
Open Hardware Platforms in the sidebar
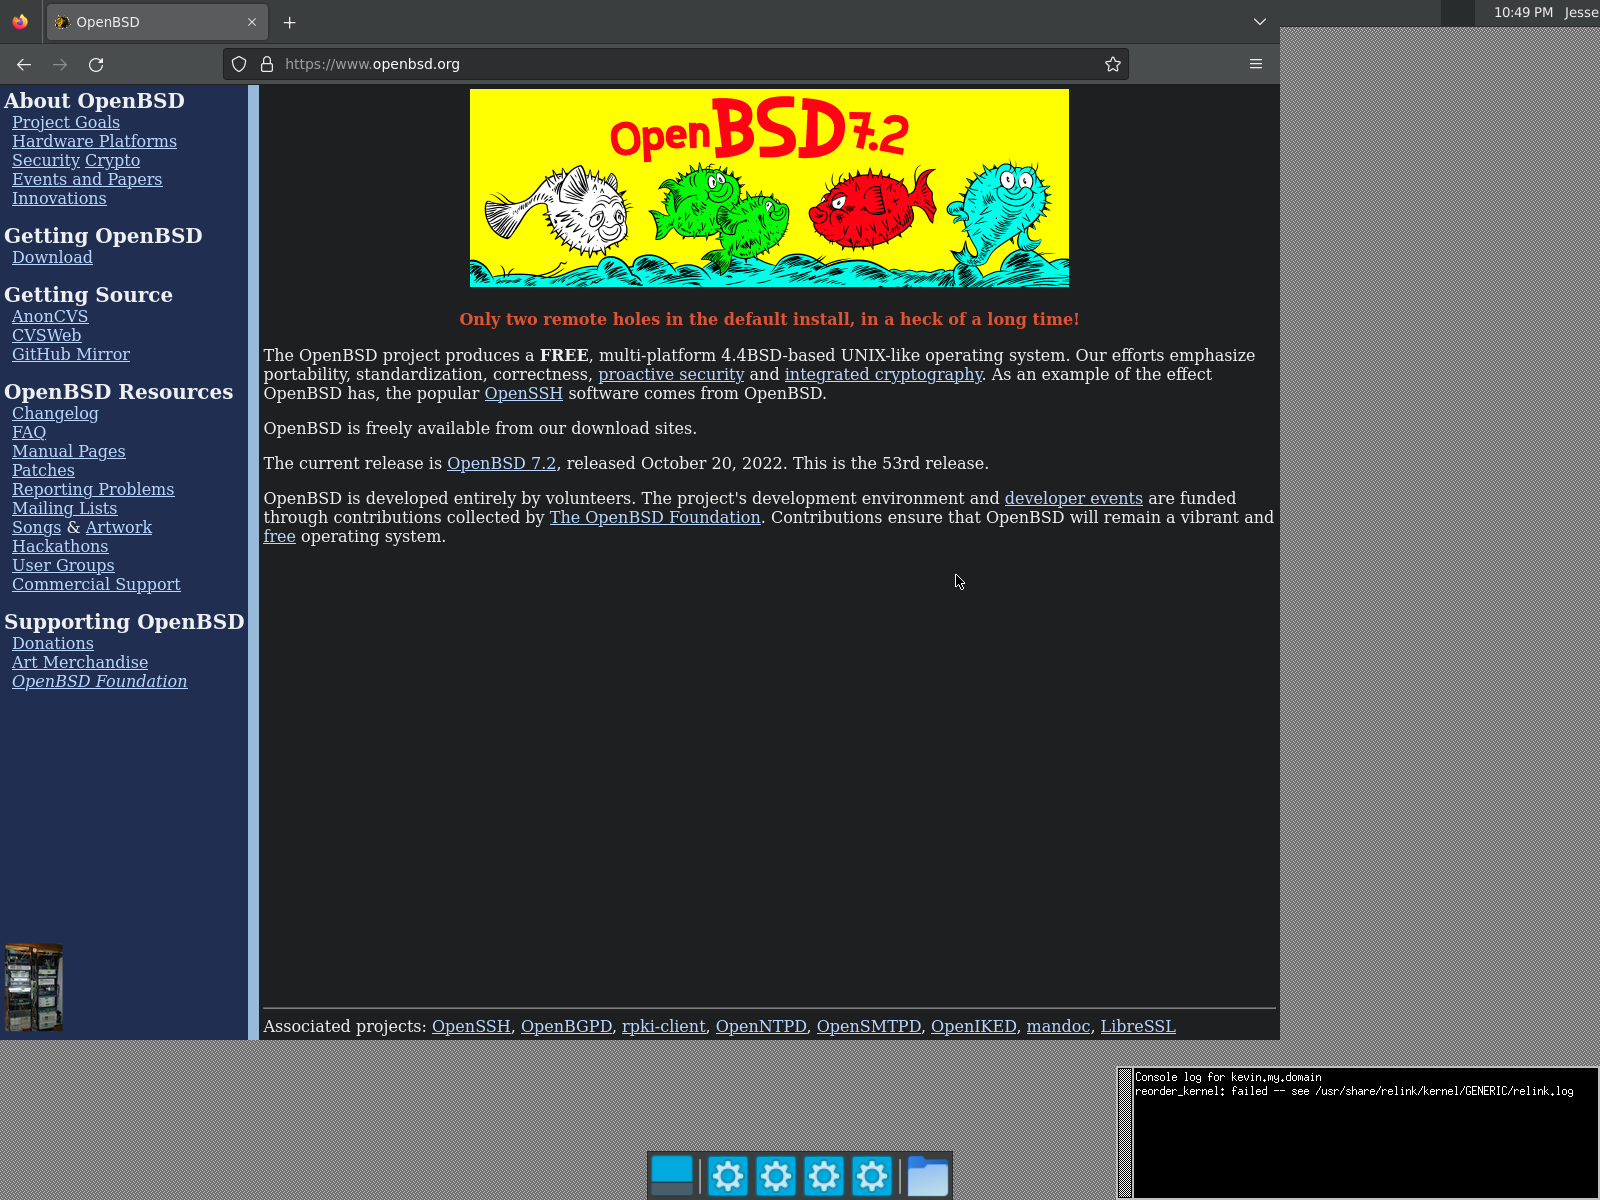(94, 141)
